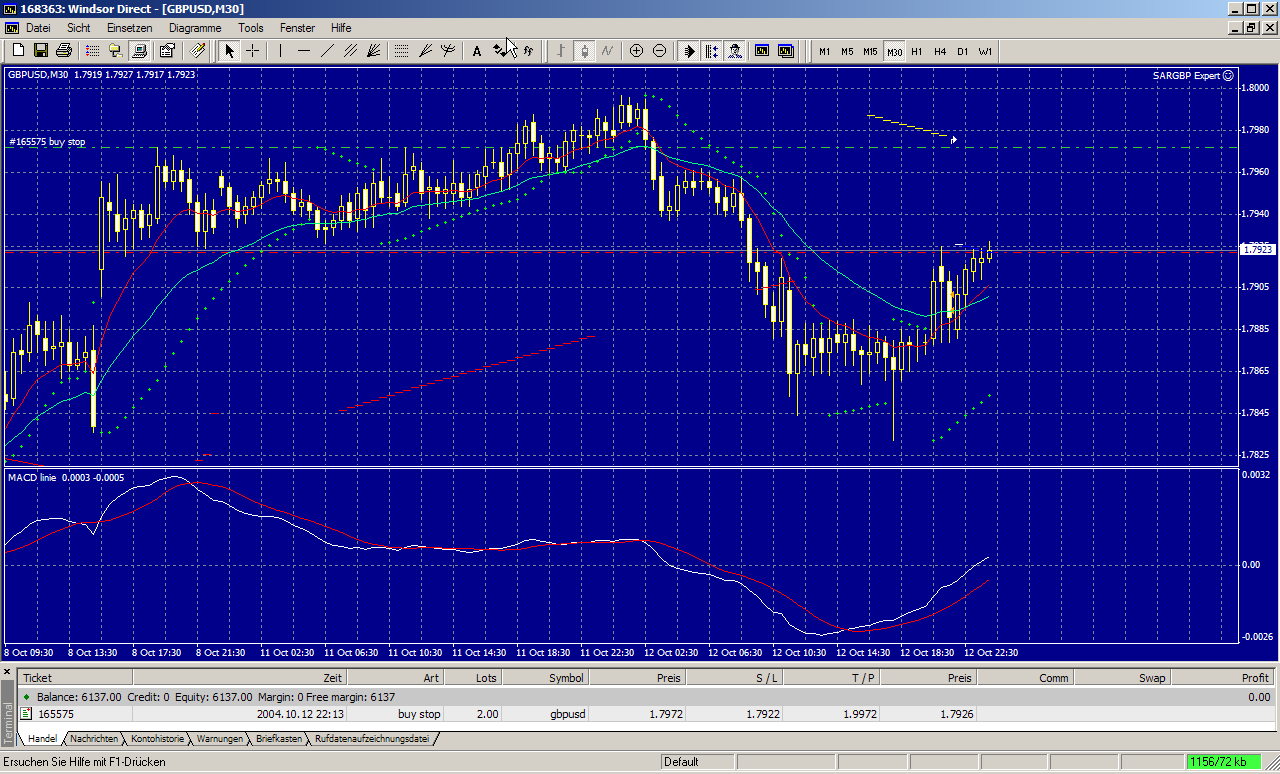Click the Save floppy disk icon
1280x774 pixels.
(41, 51)
